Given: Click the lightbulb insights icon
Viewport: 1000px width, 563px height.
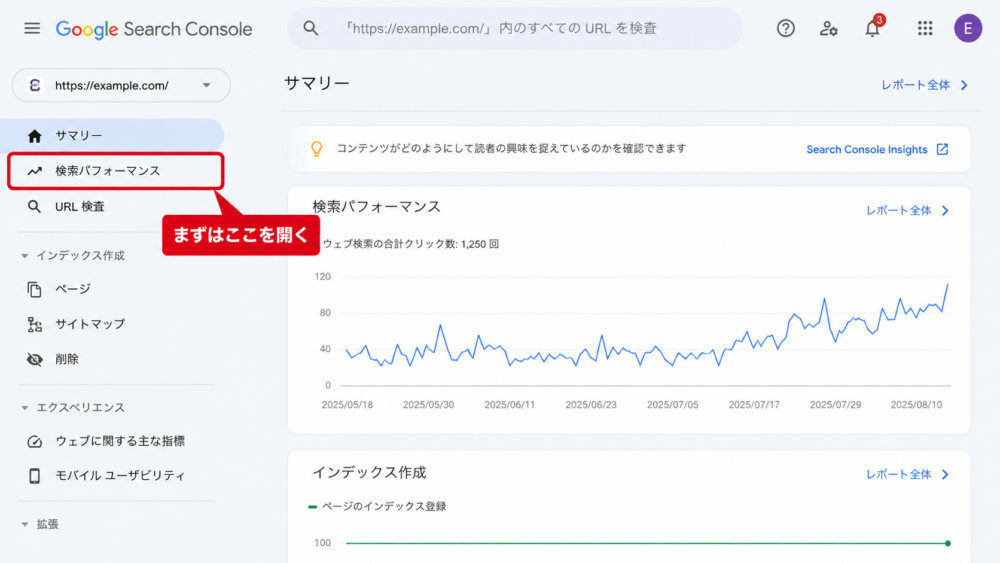Looking at the screenshot, I should 316,149.
